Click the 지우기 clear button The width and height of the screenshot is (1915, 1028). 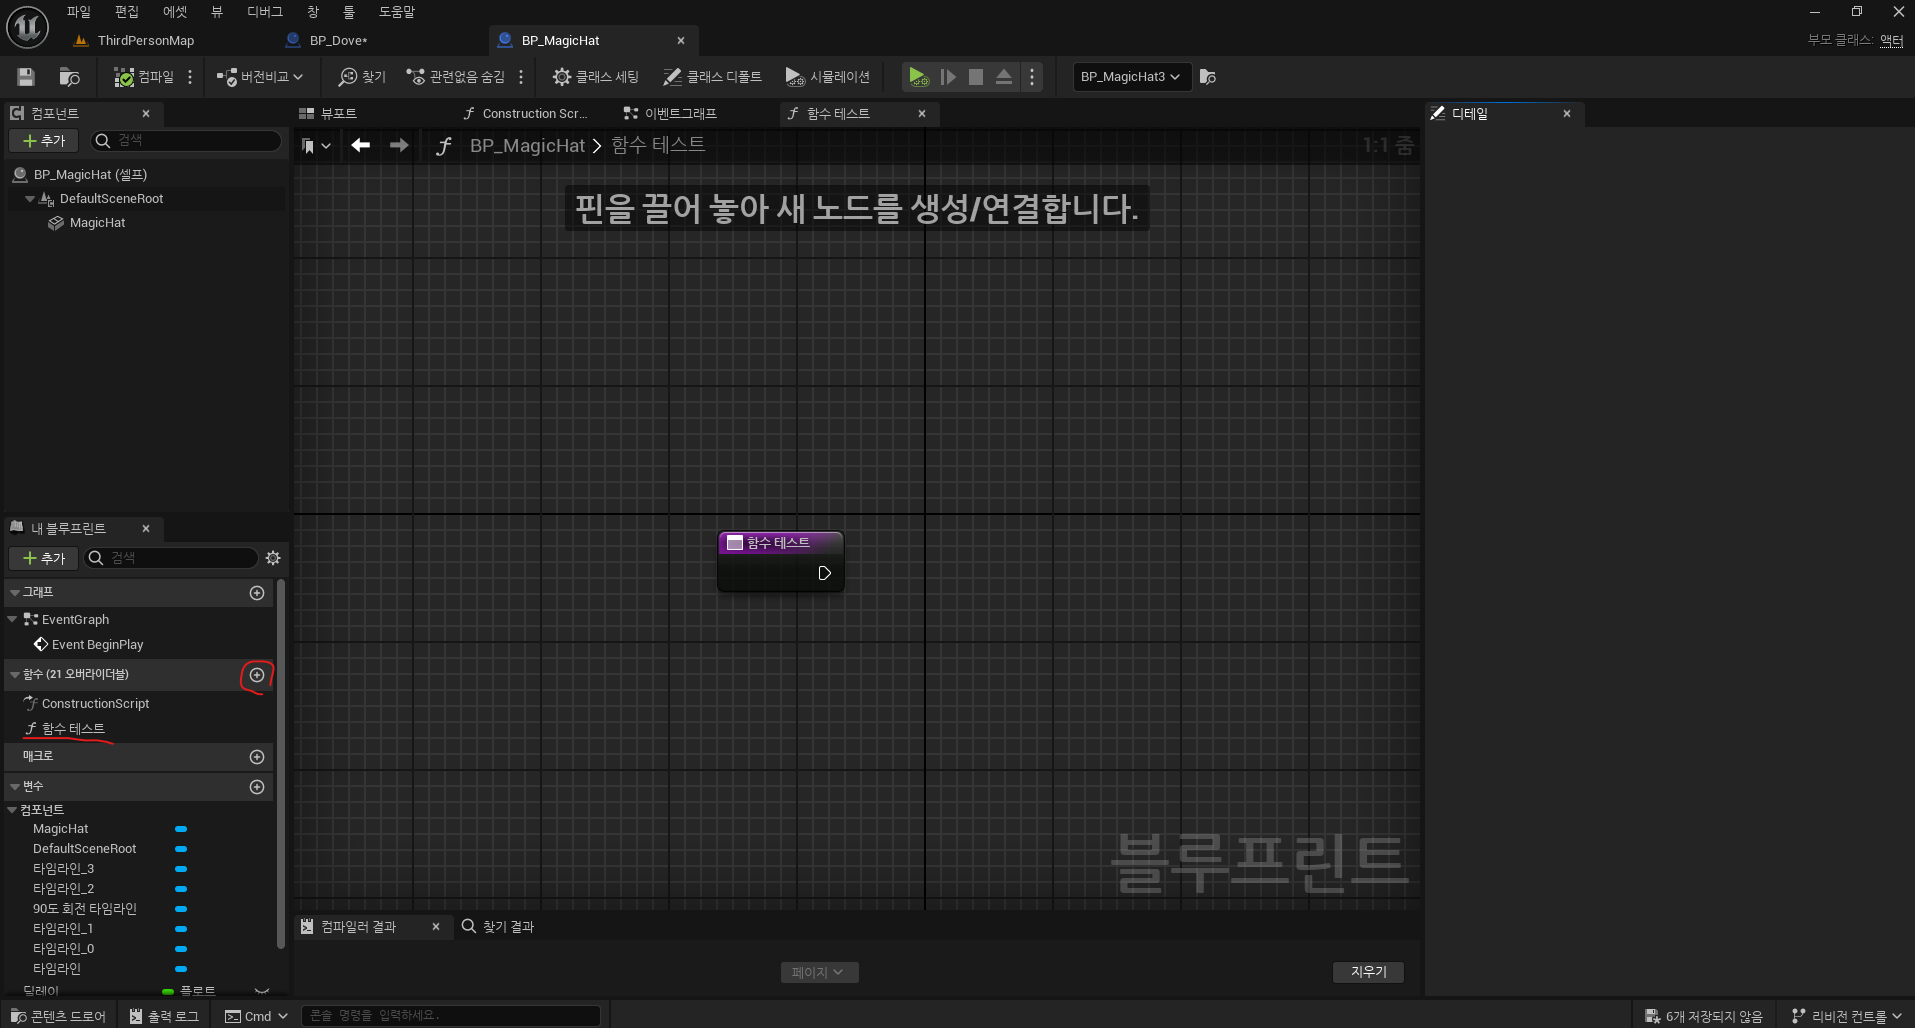[1368, 972]
